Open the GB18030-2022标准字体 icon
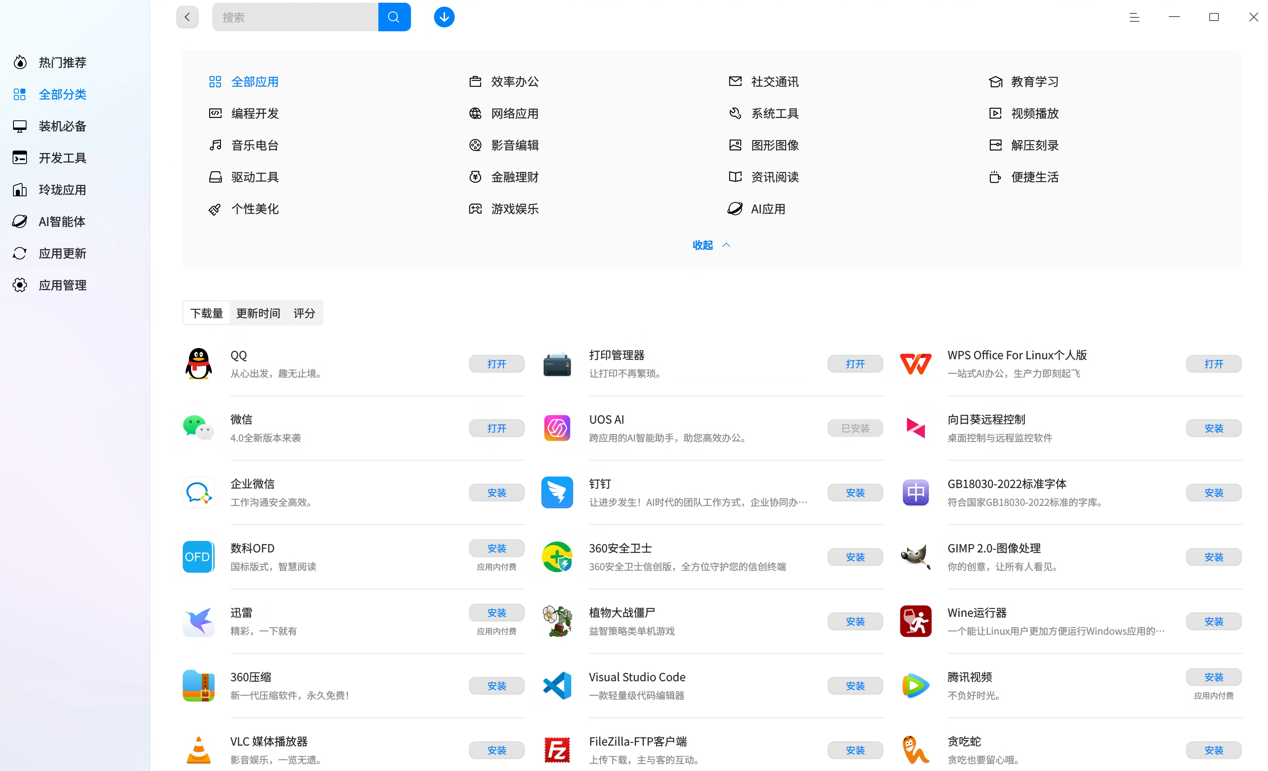1268x771 pixels. pos(915,492)
